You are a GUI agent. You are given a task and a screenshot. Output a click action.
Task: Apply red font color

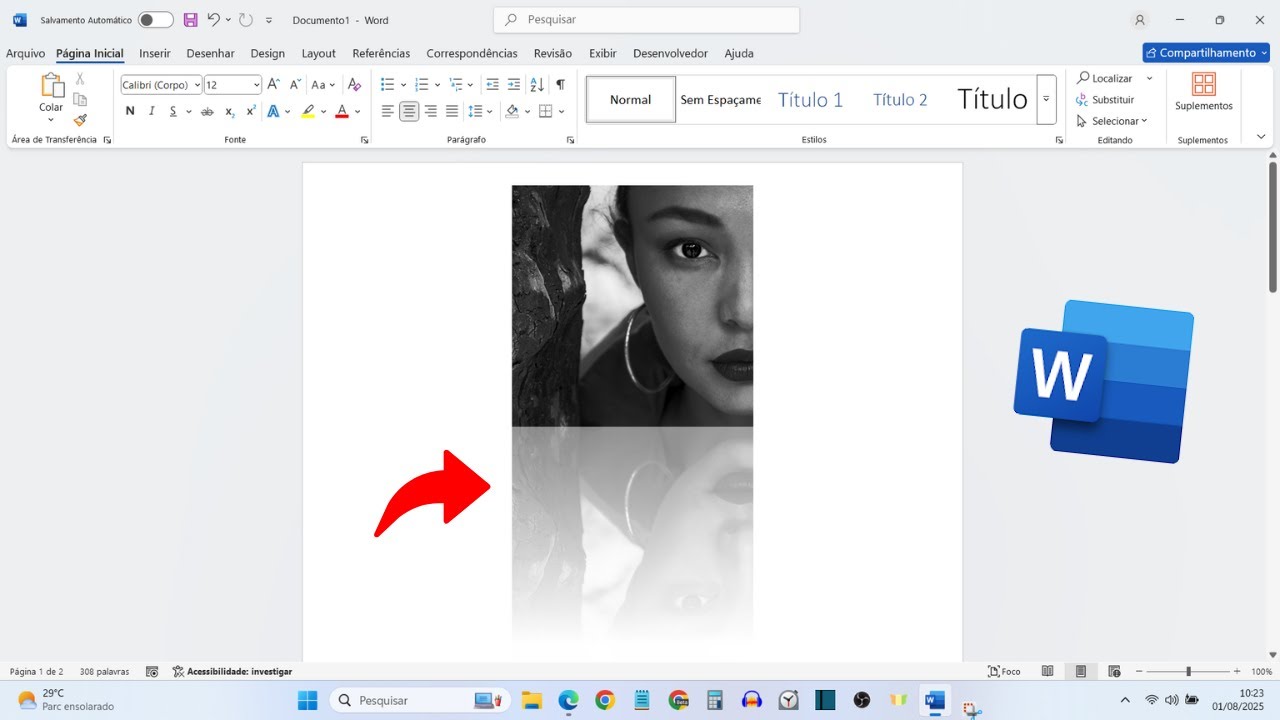point(341,111)
